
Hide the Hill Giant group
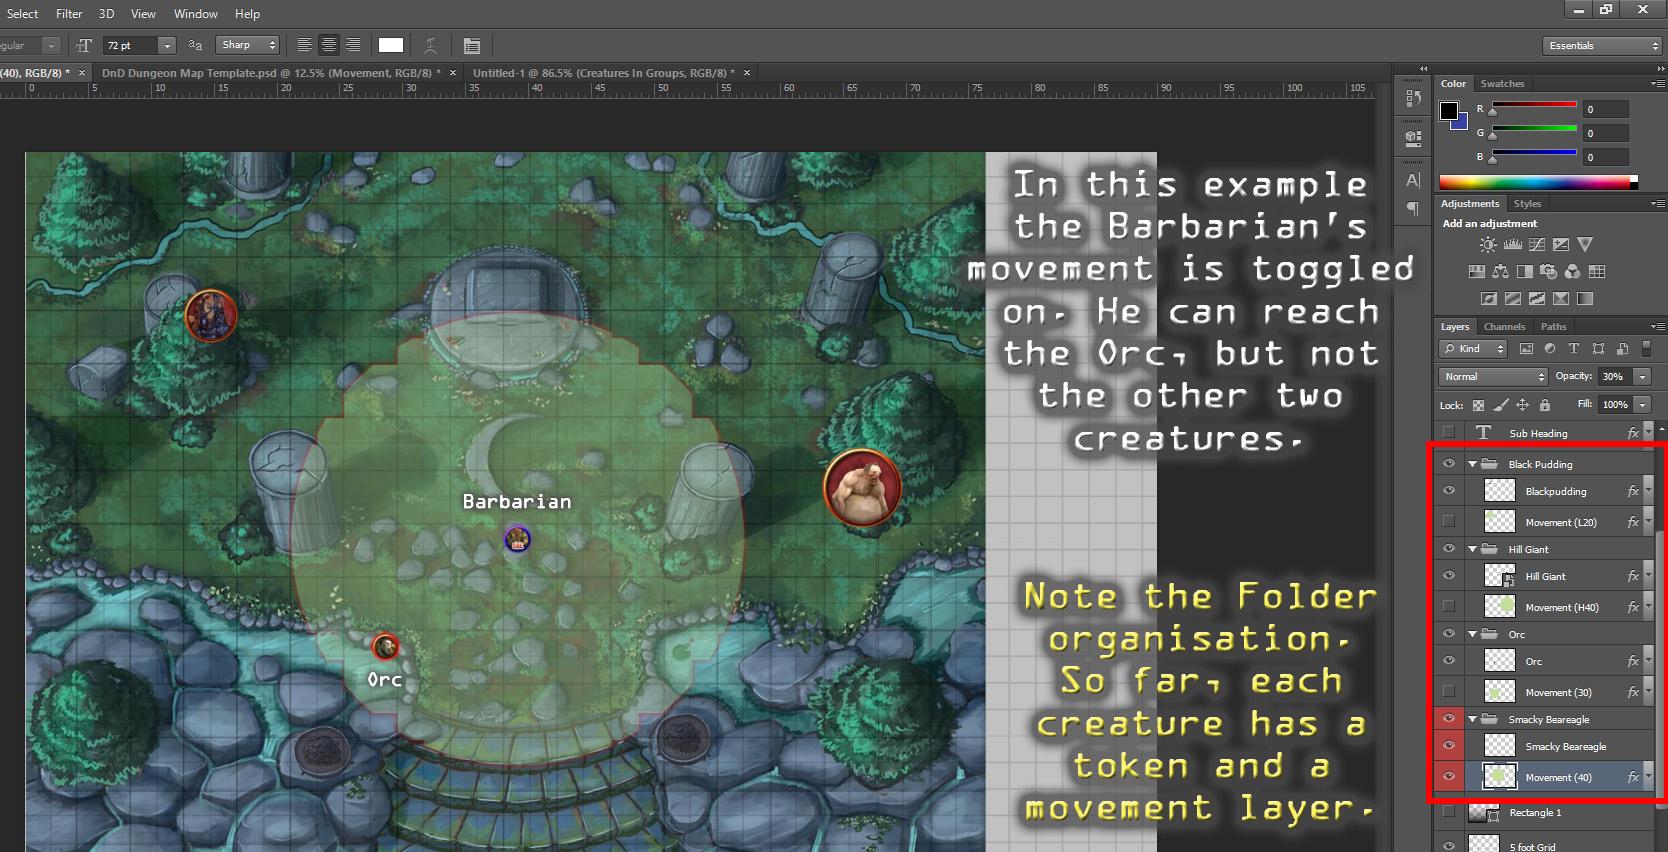(1448, 549)
